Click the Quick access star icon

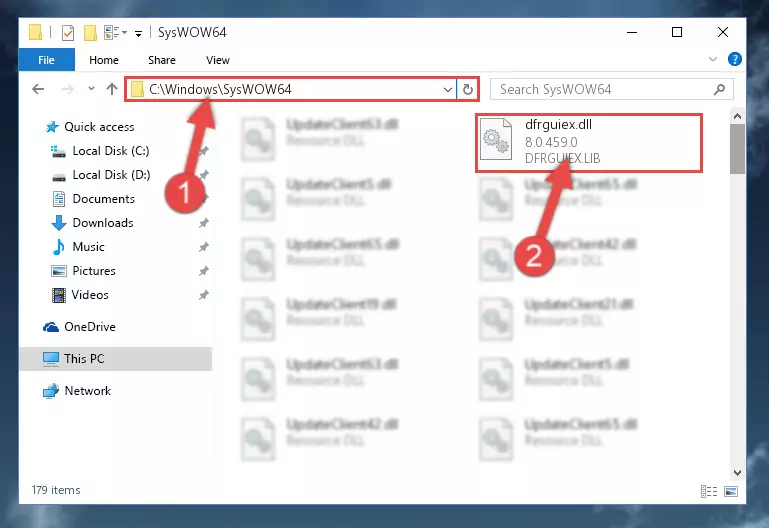[x=52, y=127]
